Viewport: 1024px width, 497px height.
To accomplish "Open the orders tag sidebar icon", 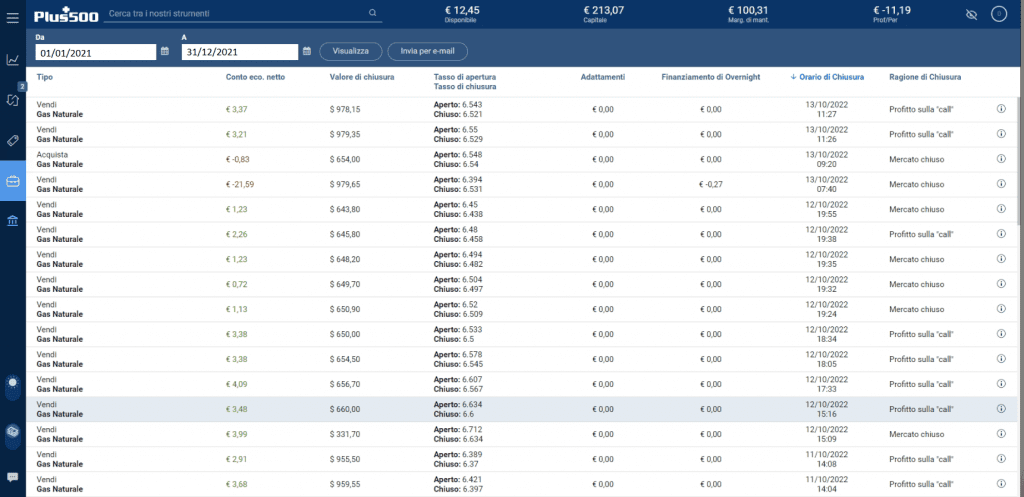I will click(x=12, y=140).
